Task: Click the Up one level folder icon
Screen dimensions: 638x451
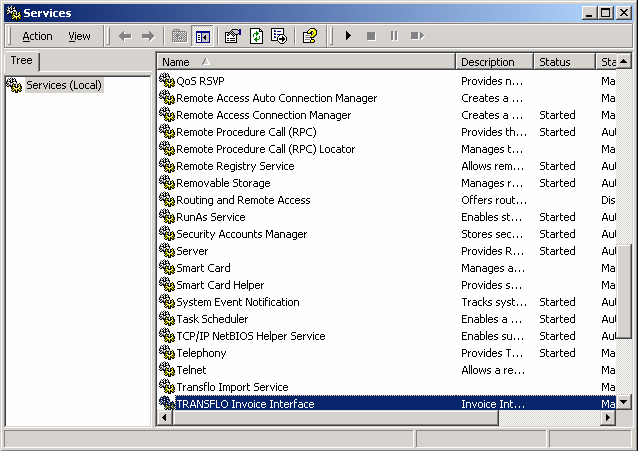Action: [179, 36]
